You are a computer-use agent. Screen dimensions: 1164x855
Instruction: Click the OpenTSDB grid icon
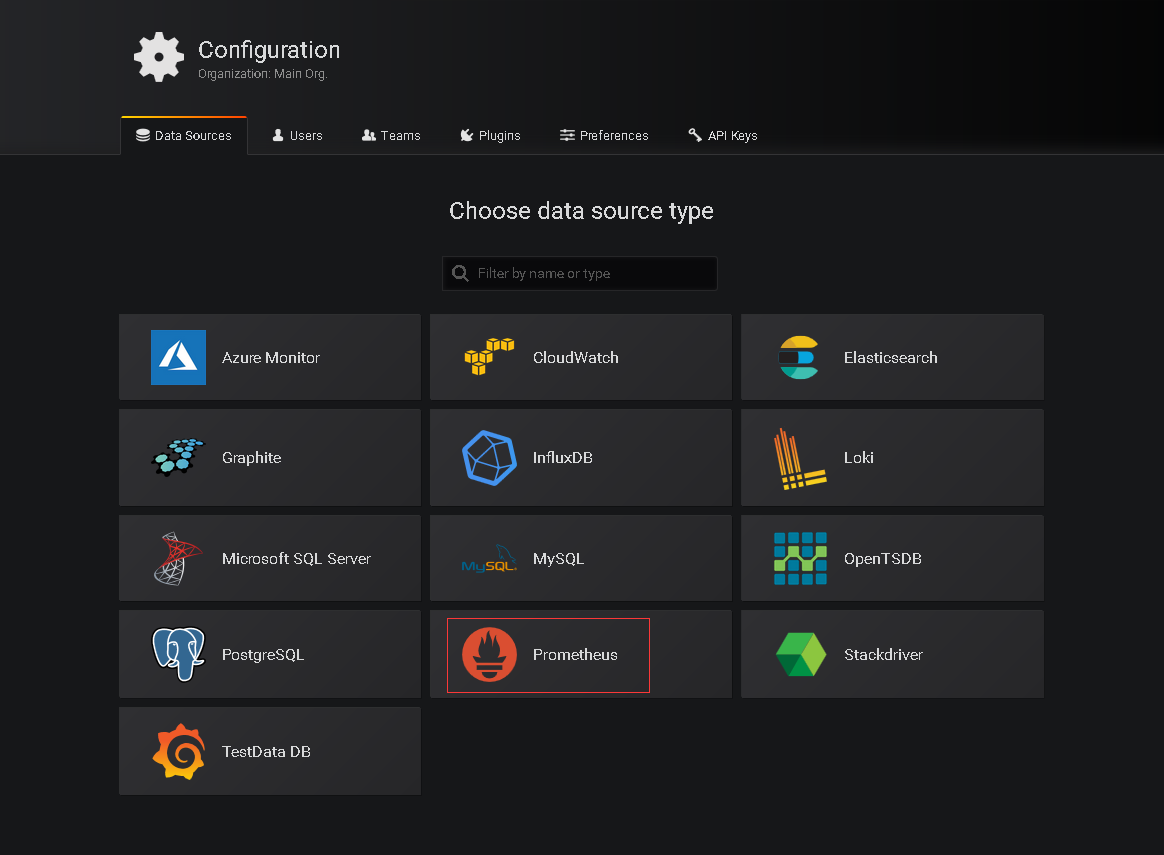[799, 558]
